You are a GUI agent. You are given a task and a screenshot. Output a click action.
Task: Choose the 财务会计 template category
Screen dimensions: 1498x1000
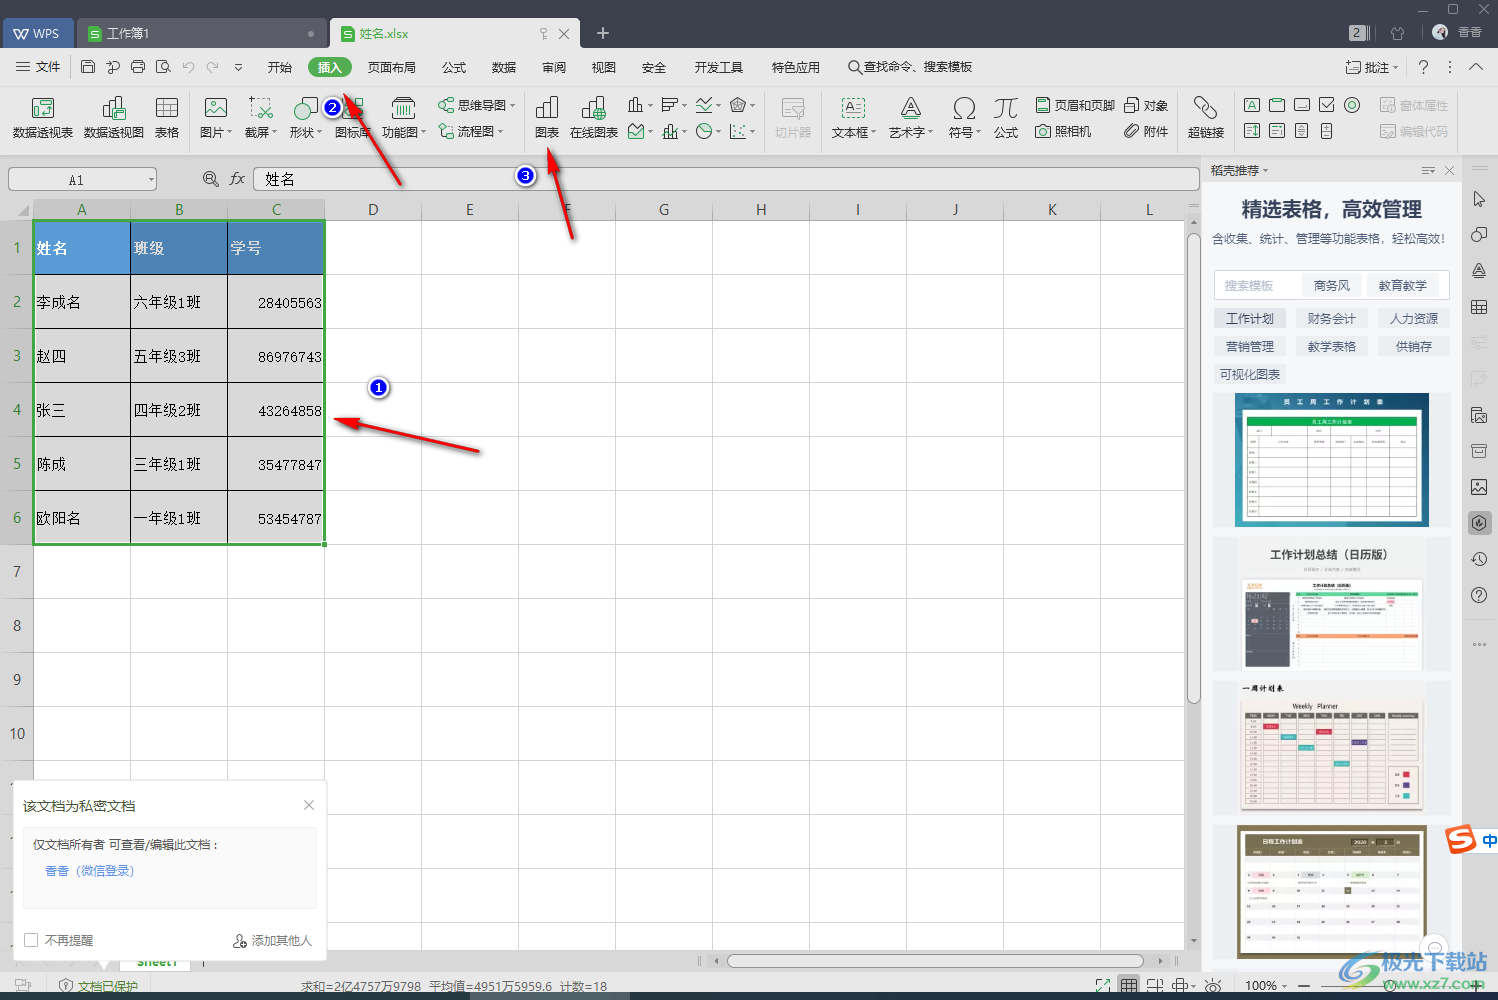point(1331,319)
